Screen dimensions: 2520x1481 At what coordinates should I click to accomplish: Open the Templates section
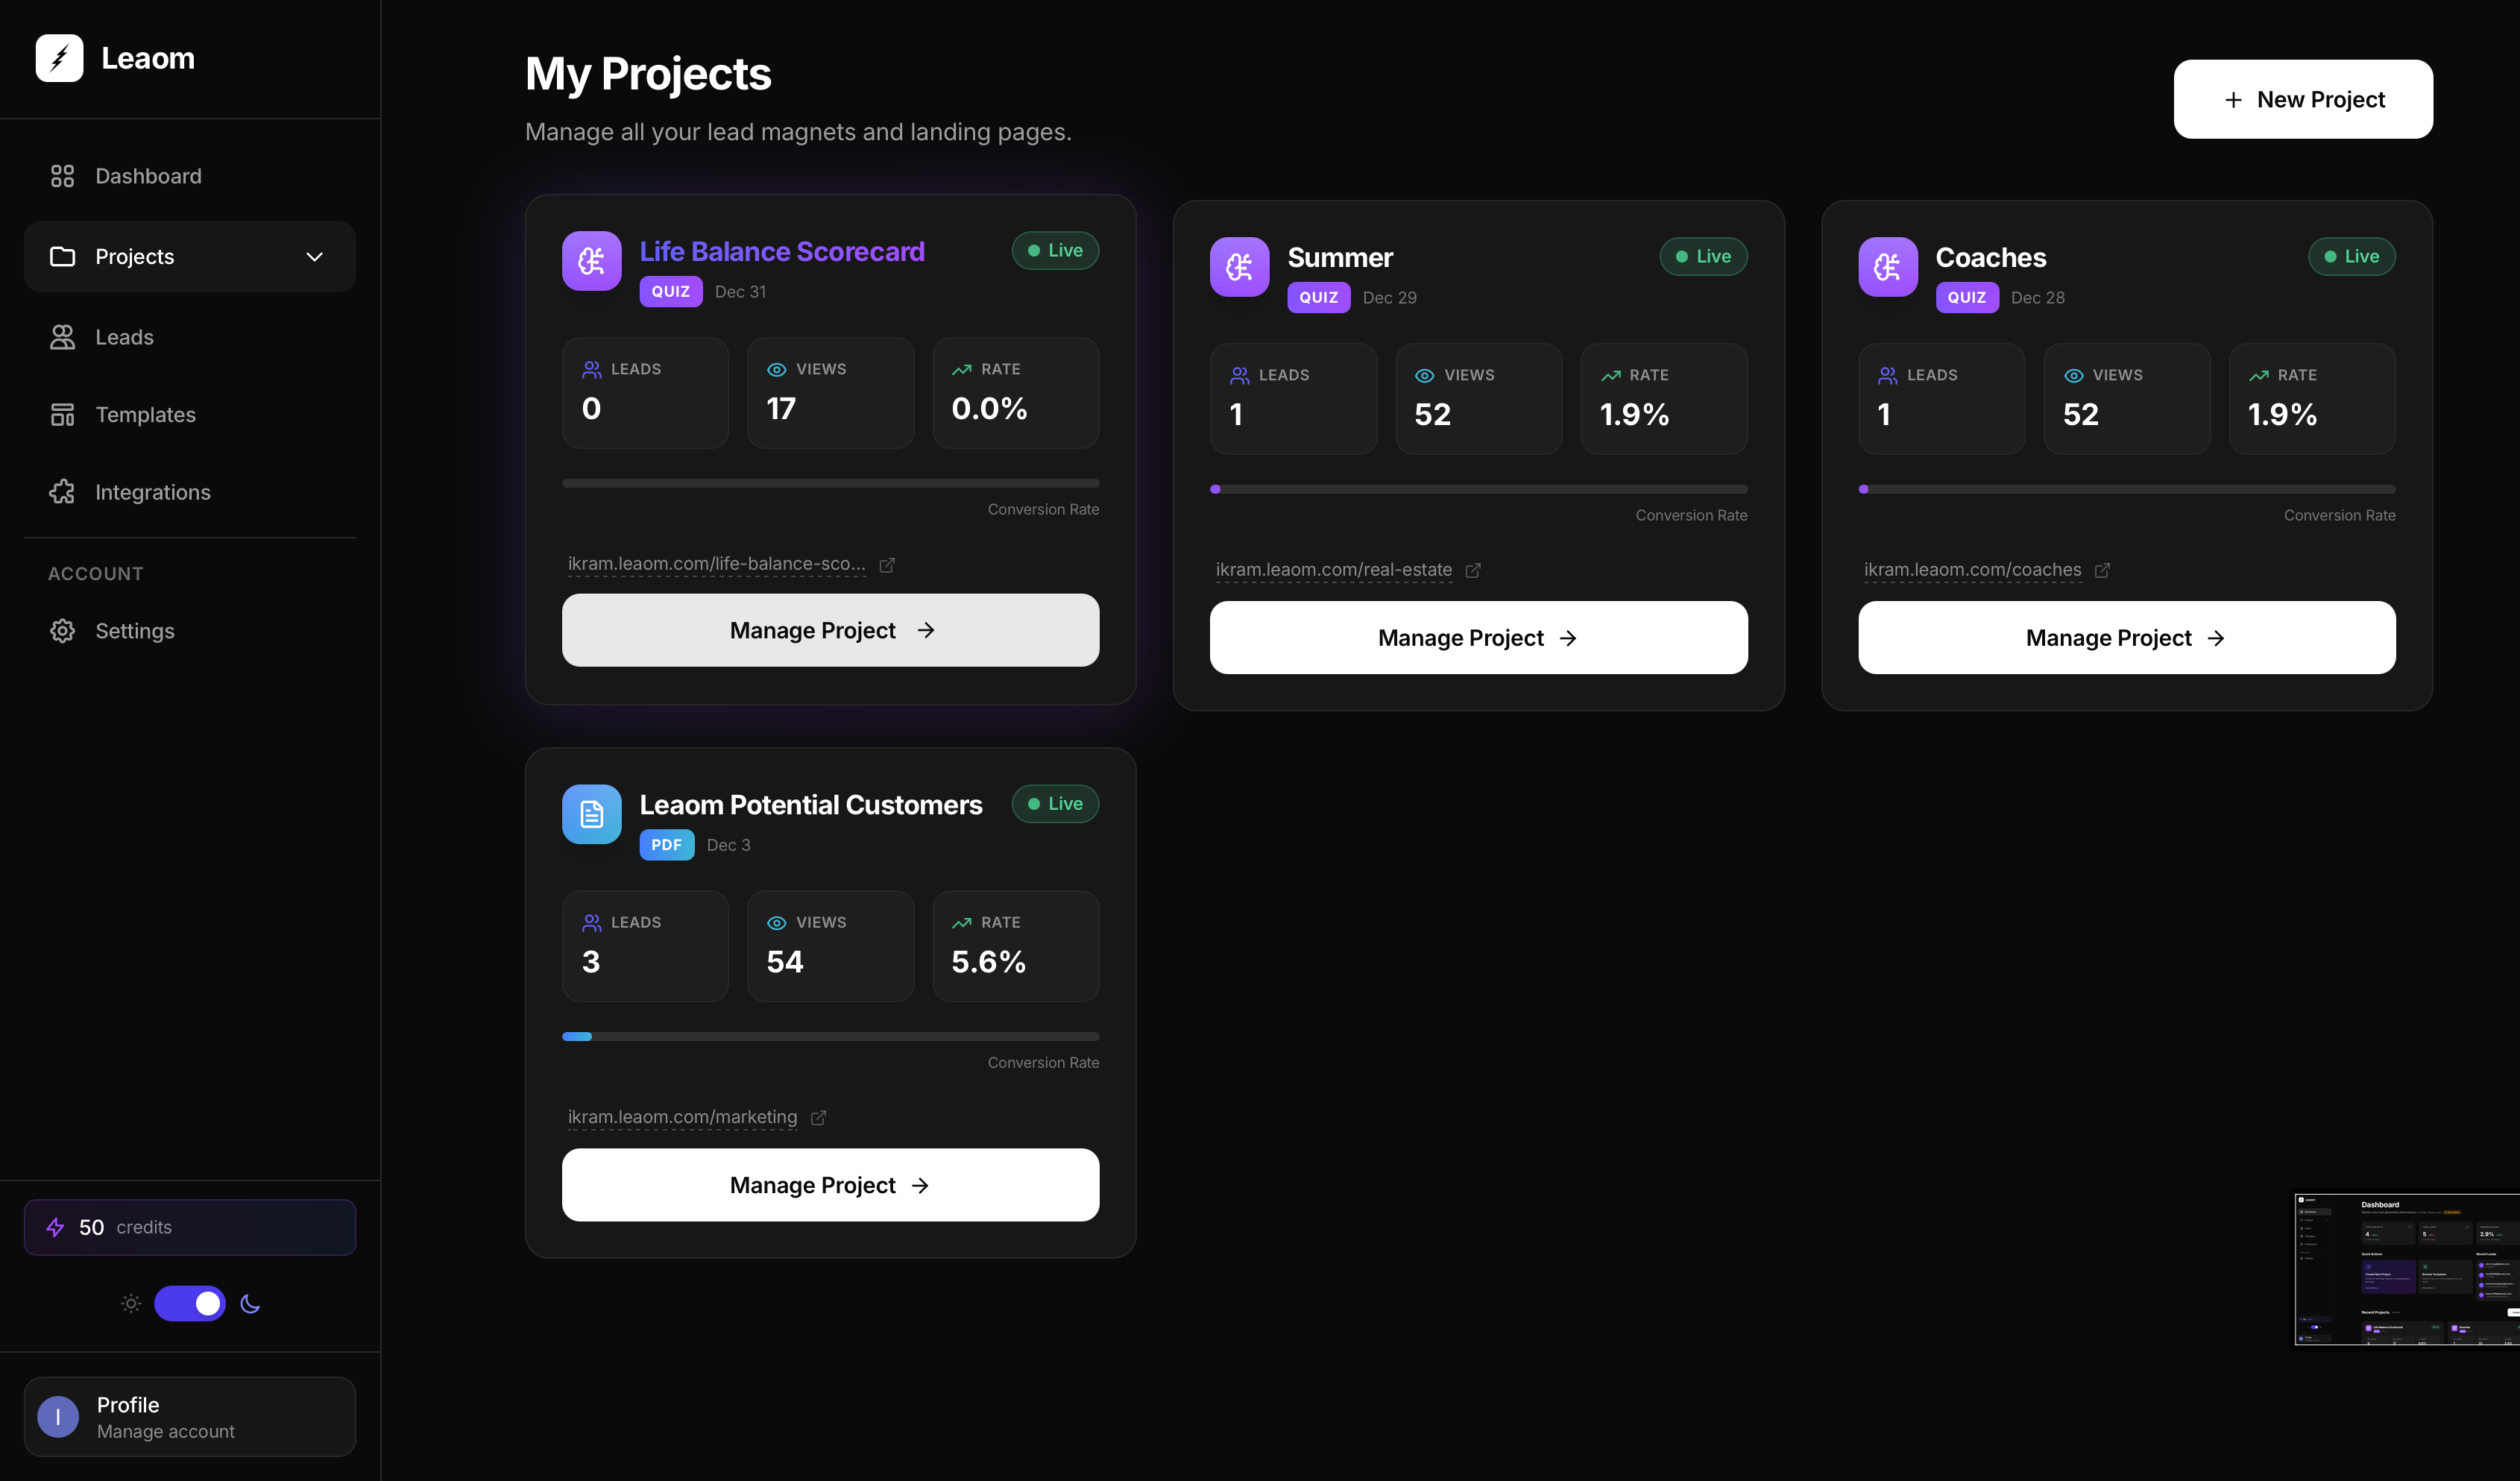[x=145, y=414]
